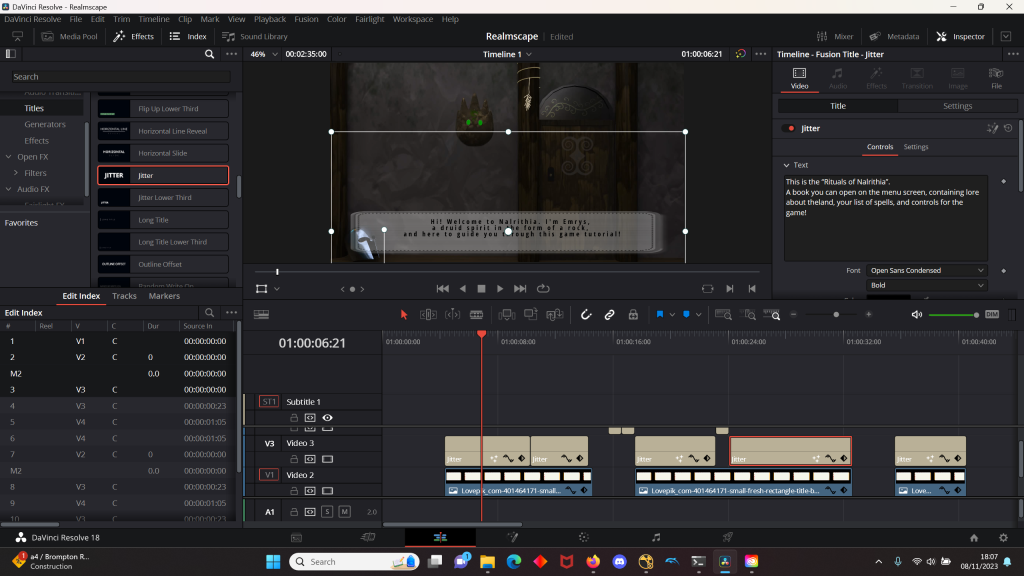Switch to the Fairlight page icon
The image size is (1024, 576).
point(656,537)
